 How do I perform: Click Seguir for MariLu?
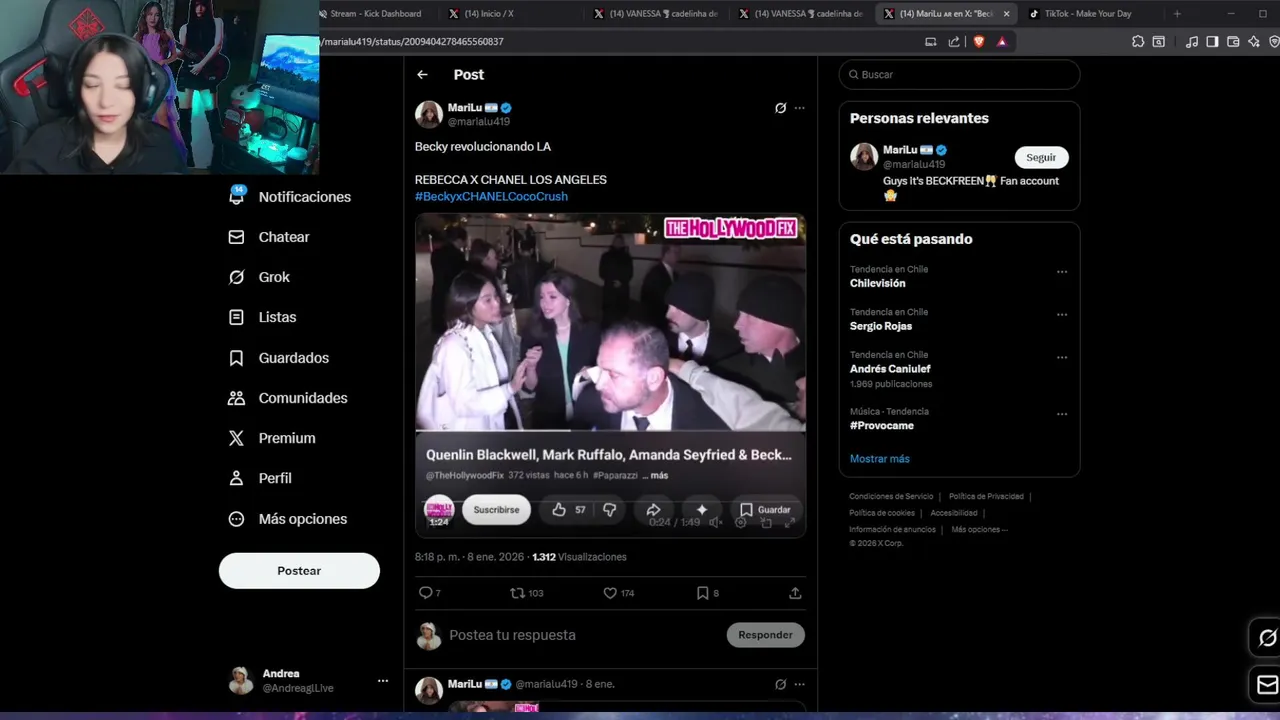pyautogui.click(x=1041, y=158)
